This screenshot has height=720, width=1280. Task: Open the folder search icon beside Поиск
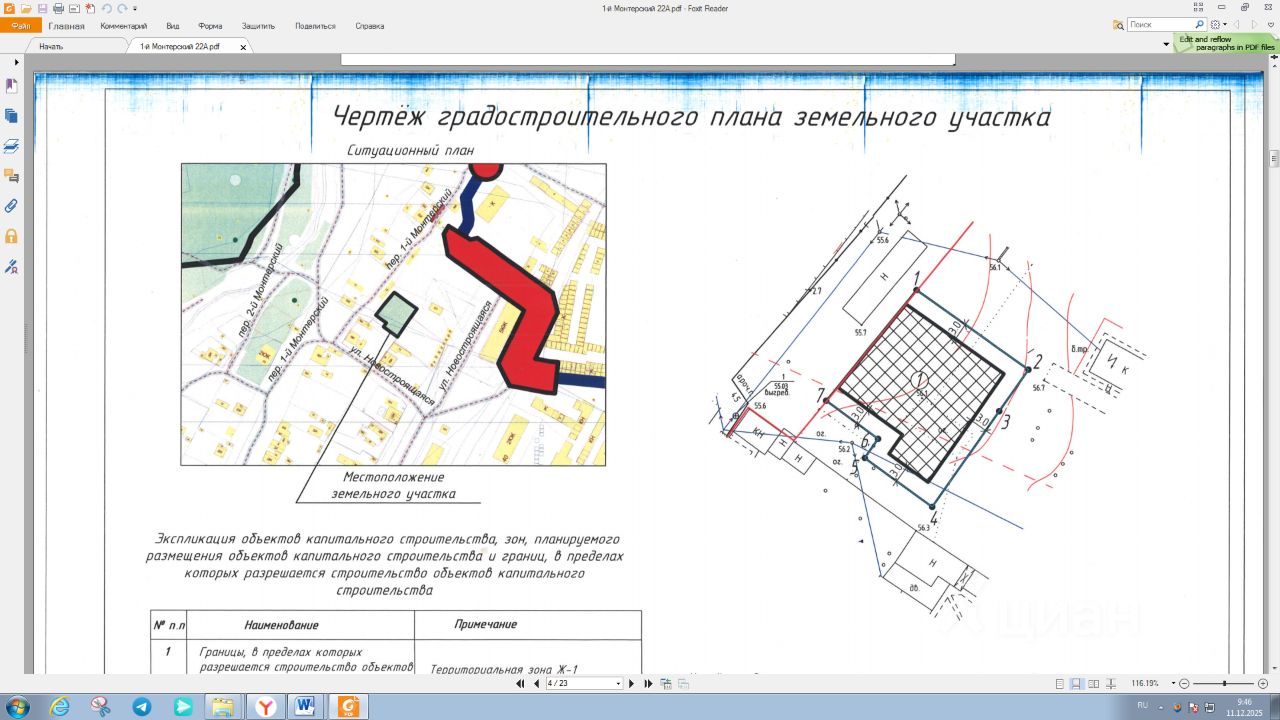(1117, 24)
